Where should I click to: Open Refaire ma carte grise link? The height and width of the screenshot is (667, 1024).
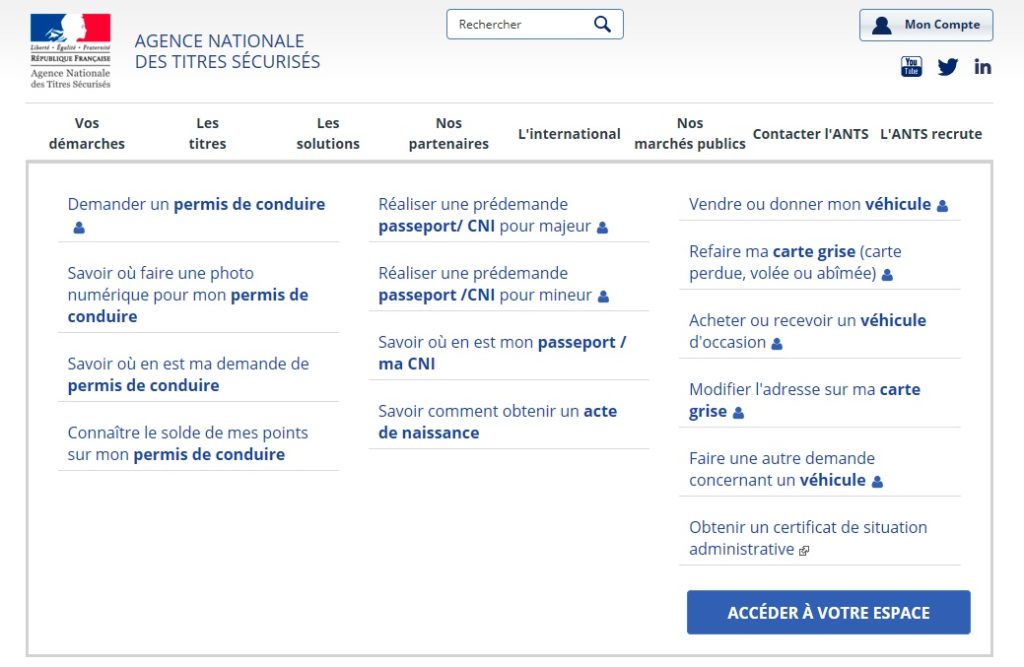coord(795,262)
